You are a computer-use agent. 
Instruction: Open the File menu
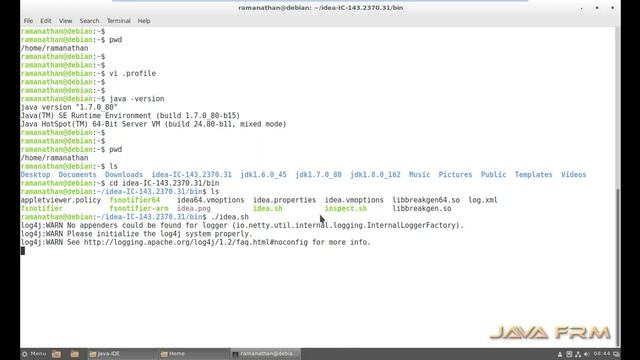28,21
